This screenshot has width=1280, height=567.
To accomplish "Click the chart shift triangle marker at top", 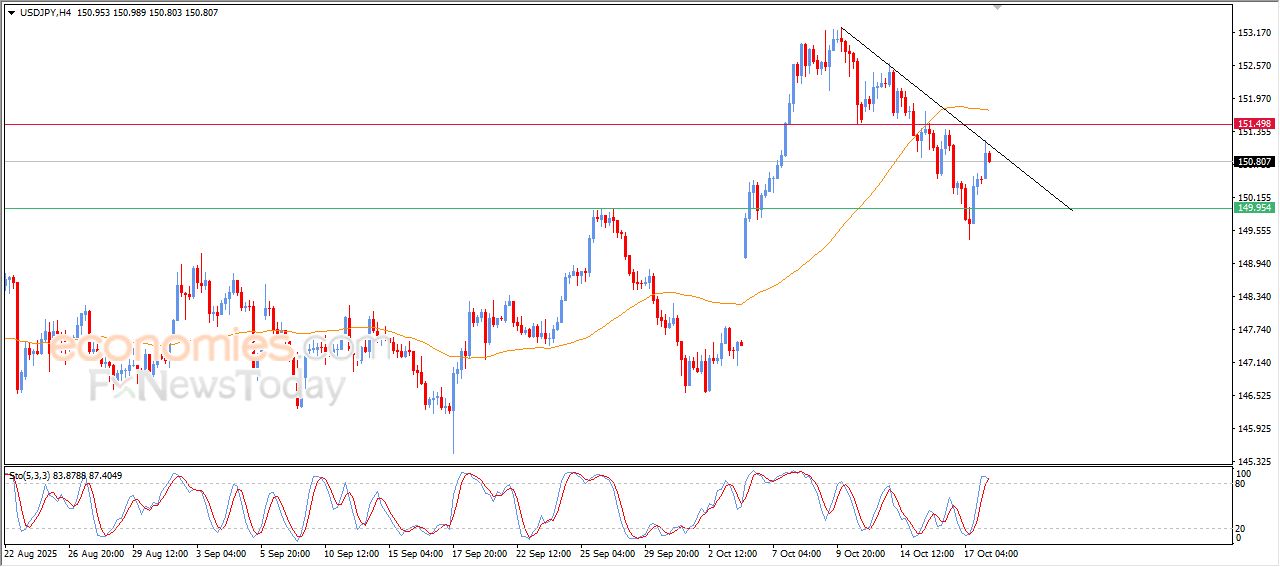I will [997, 7].
